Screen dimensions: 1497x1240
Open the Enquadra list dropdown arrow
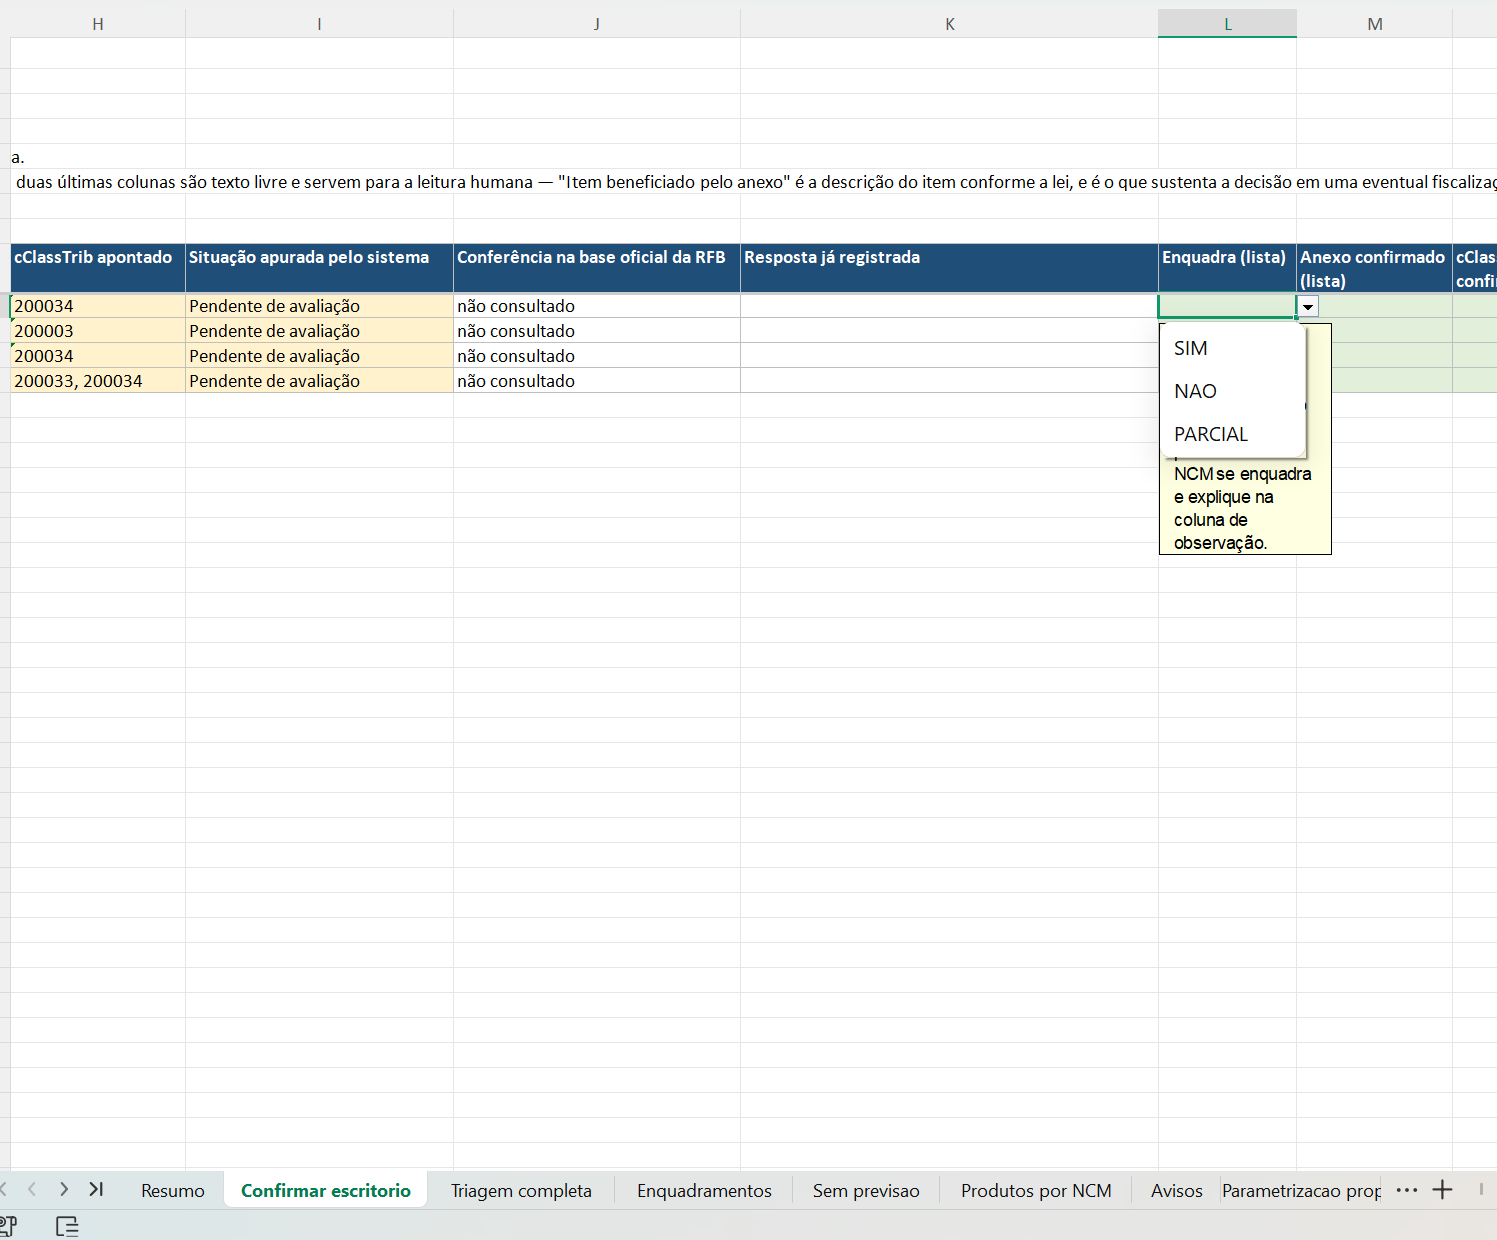point(1308,307)
